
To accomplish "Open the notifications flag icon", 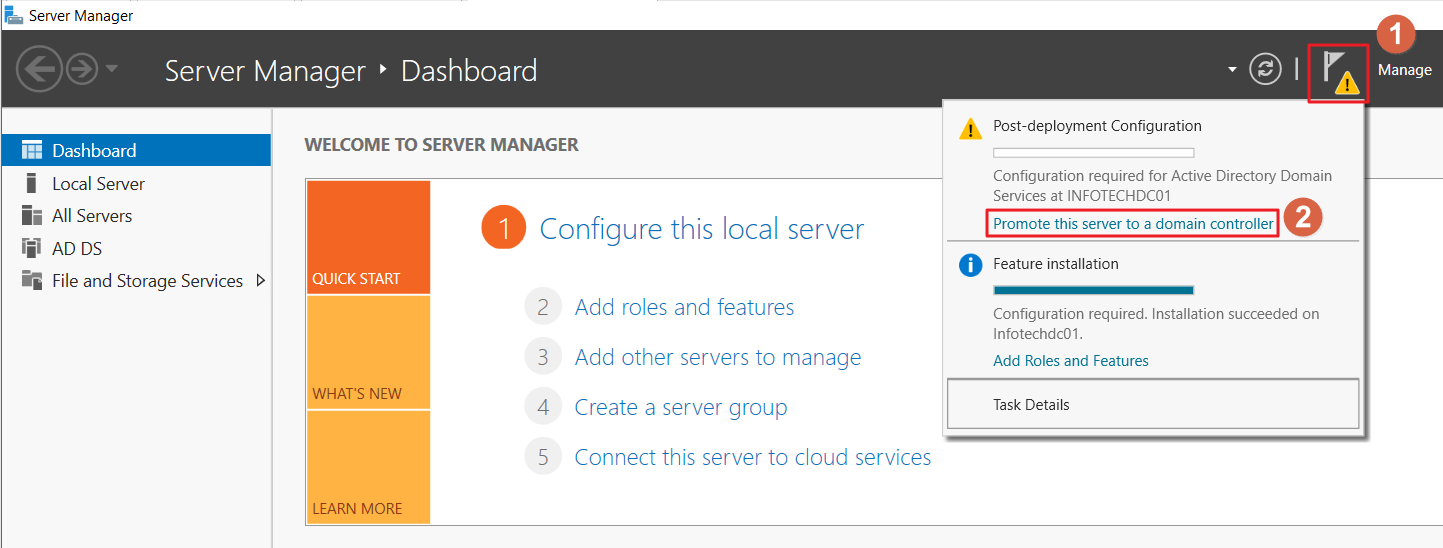I will 1338,72.
